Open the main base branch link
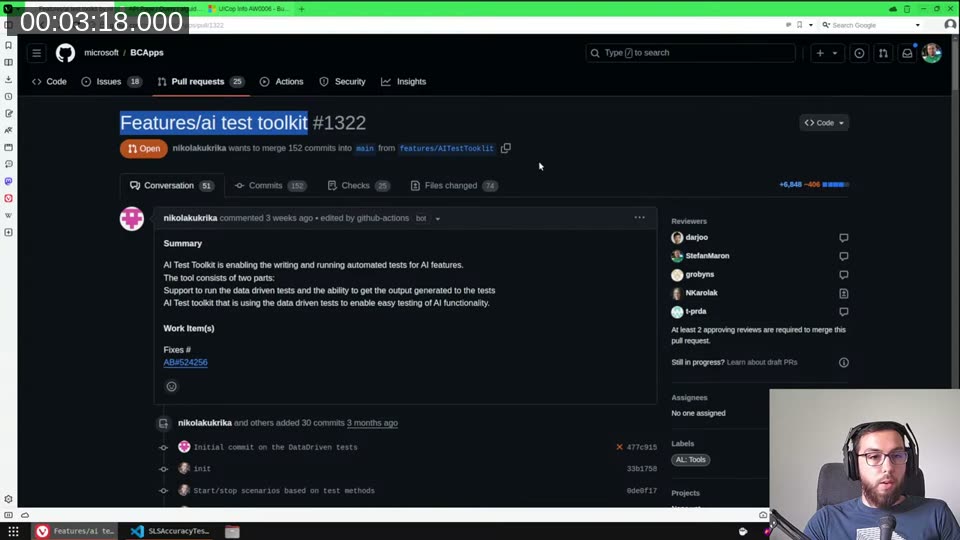960x540 pixels. coord(365,148)
